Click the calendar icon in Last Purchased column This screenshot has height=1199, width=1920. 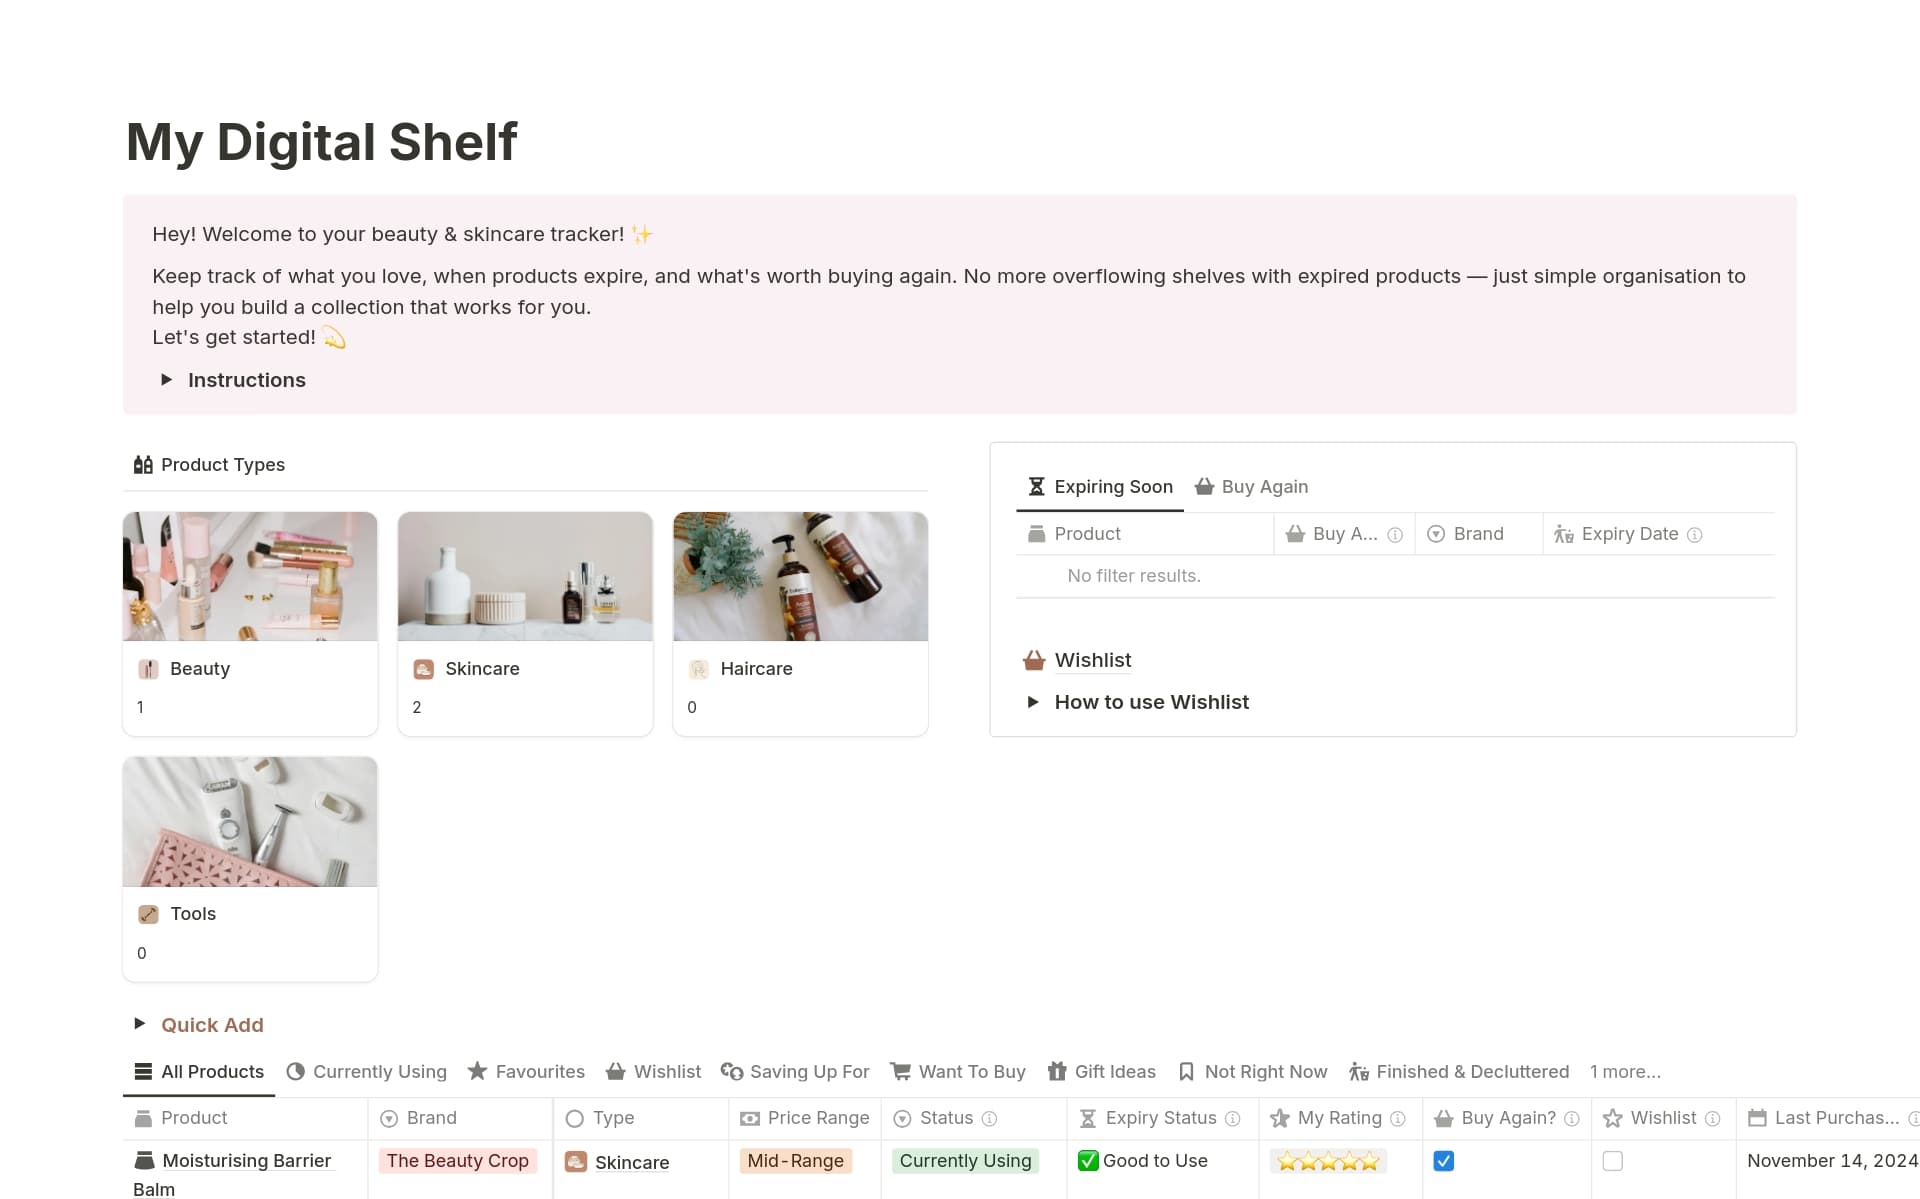1756,1118
